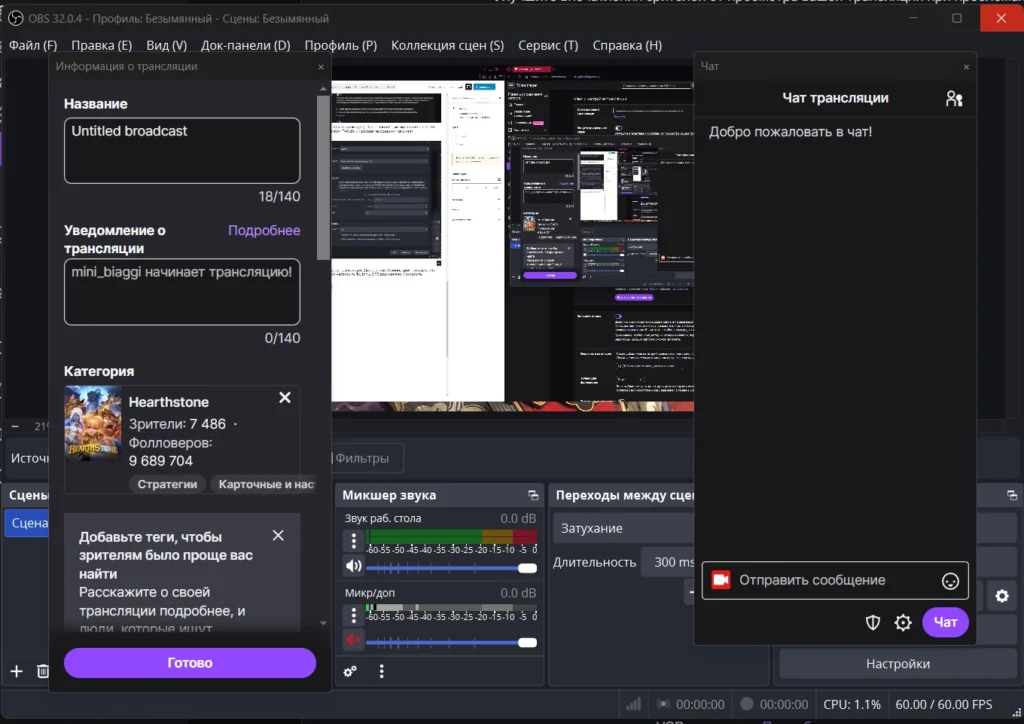This screenshot has width=1024, height=724.
Task: Open the three-dot menu for Звук раб. стола
Action: tap(353, 541)
